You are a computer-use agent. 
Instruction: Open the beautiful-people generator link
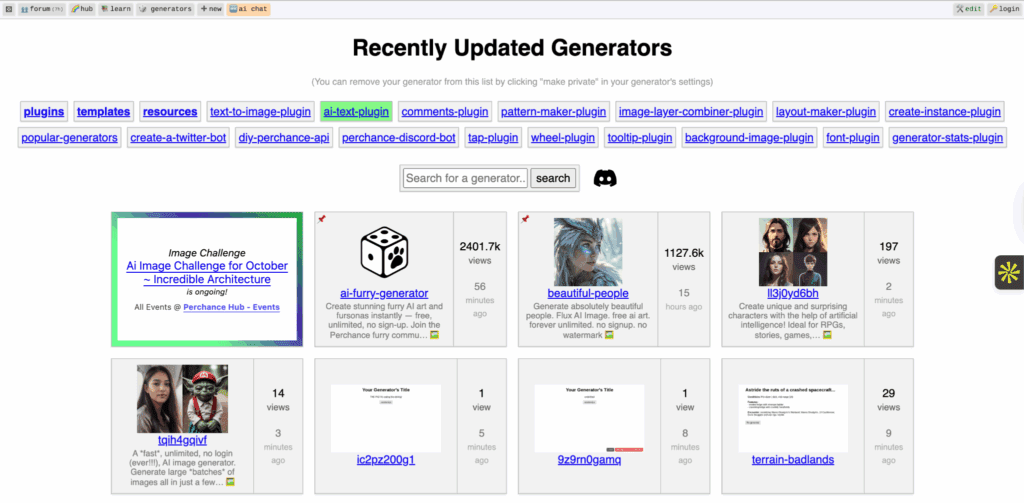(x=588, y=293)
